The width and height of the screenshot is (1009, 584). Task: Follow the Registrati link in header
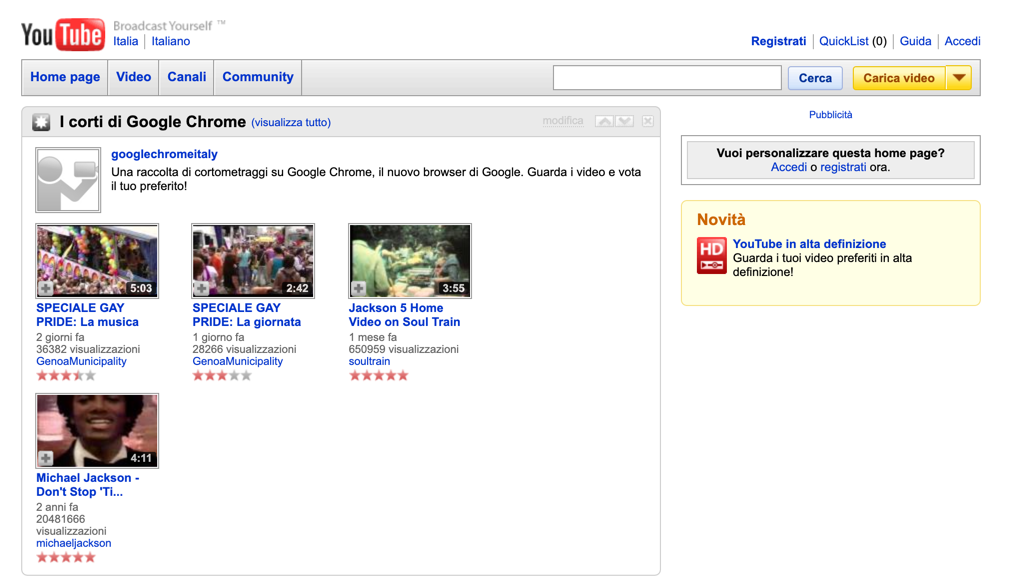778,41
